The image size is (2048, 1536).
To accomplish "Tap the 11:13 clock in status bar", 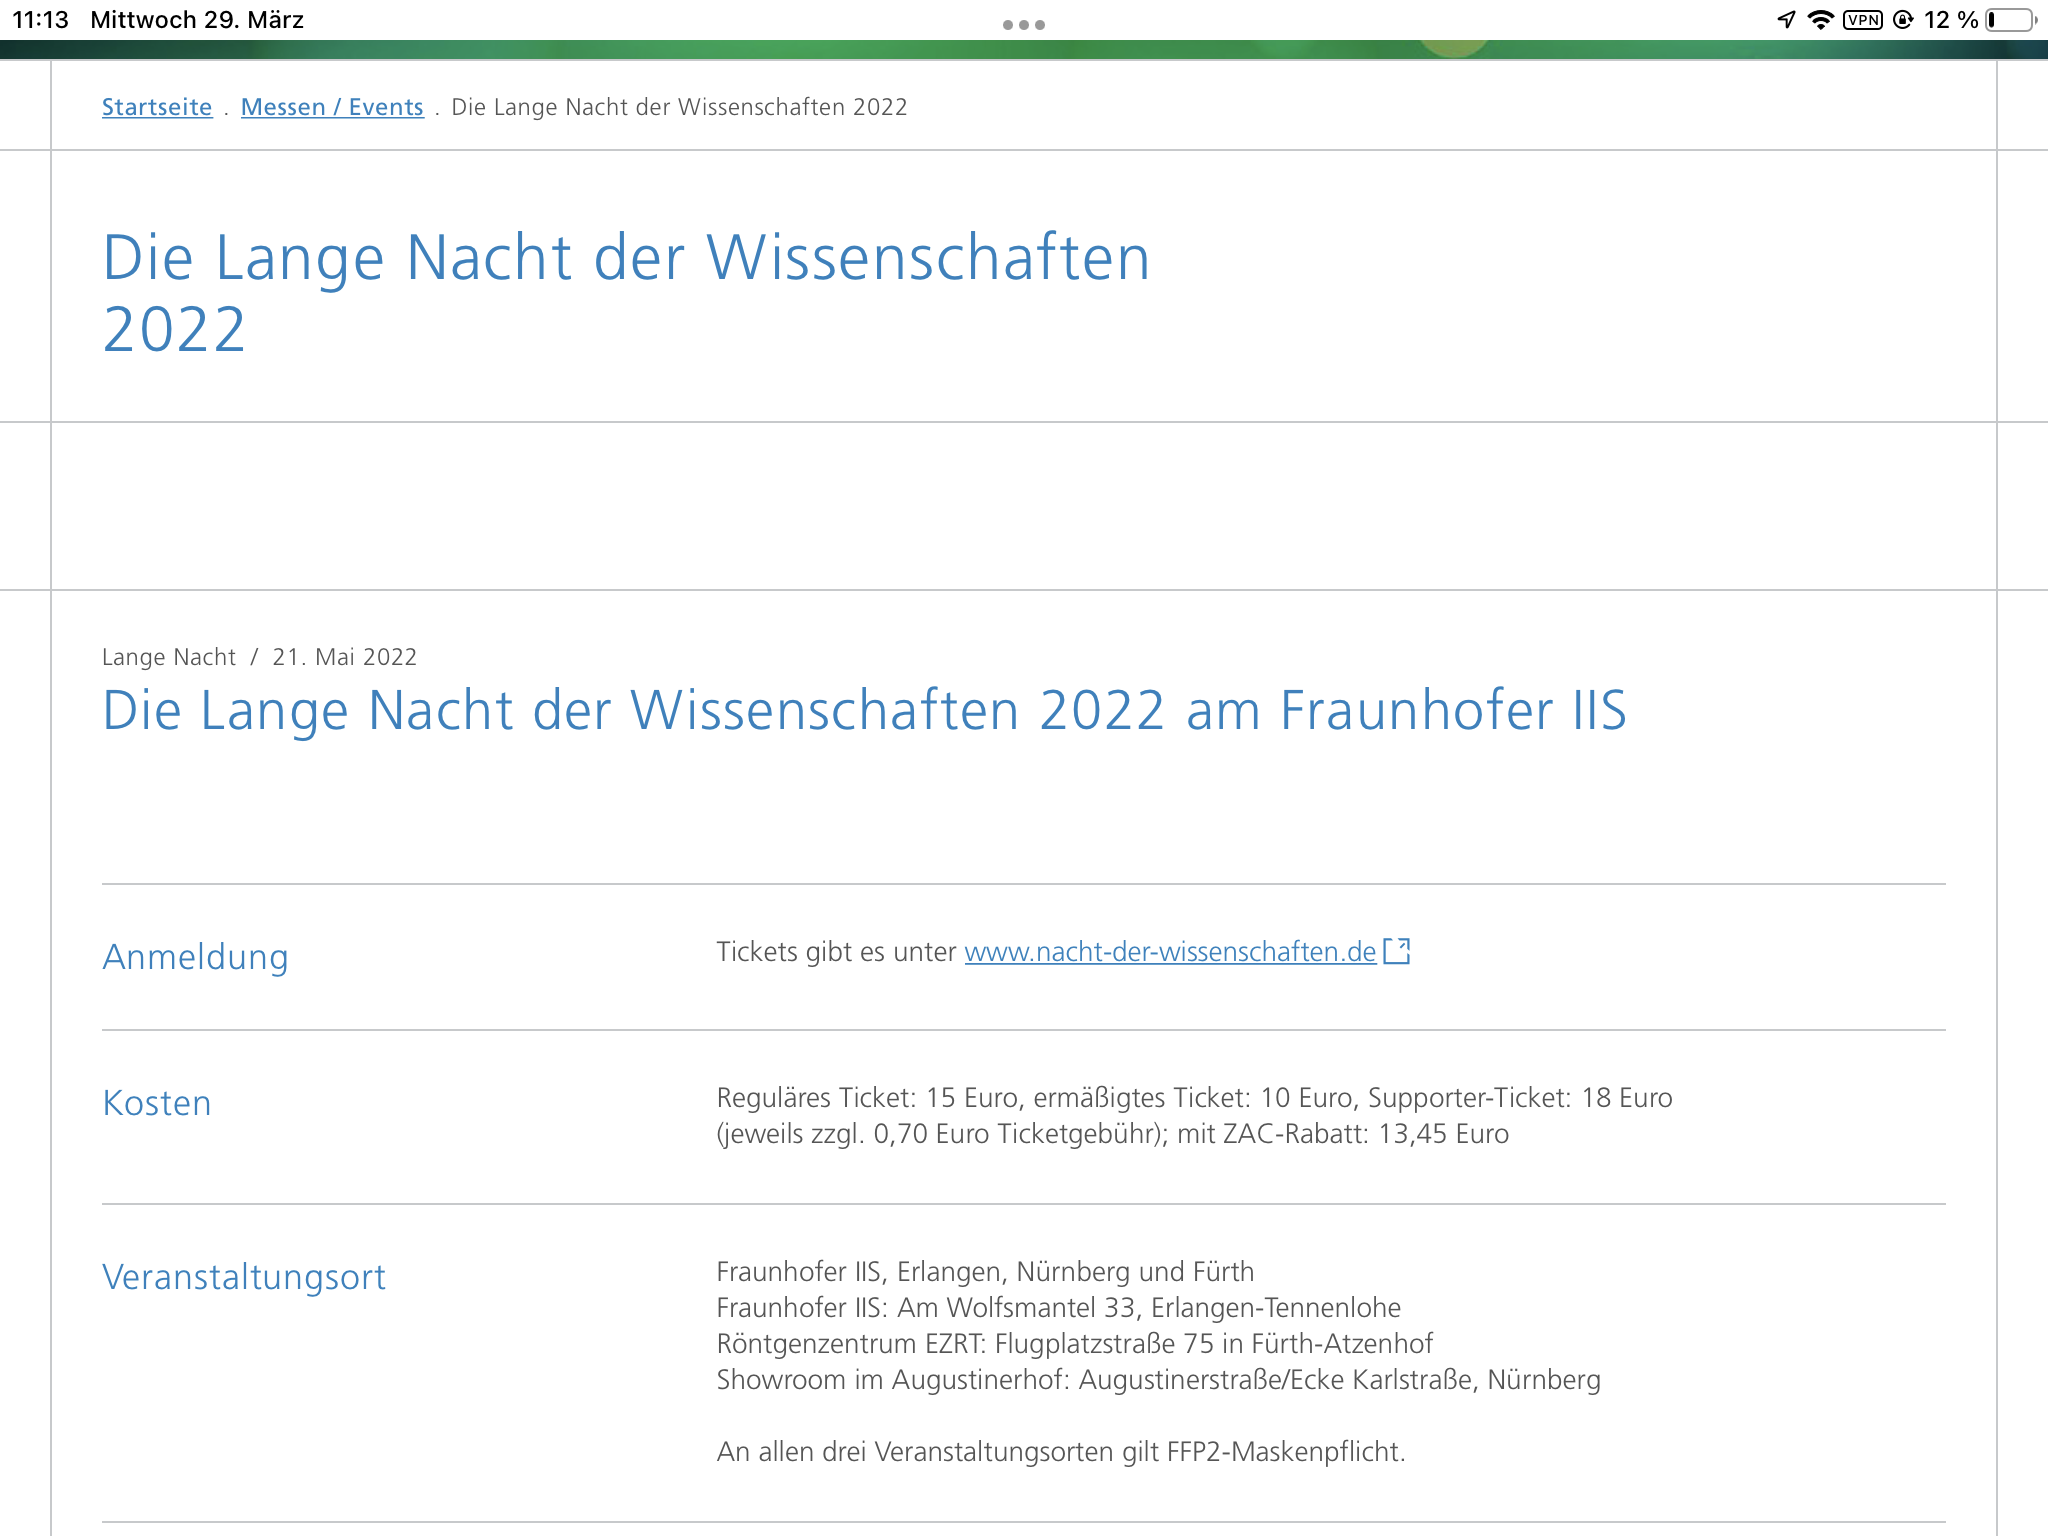I will [x=41, y=20].
